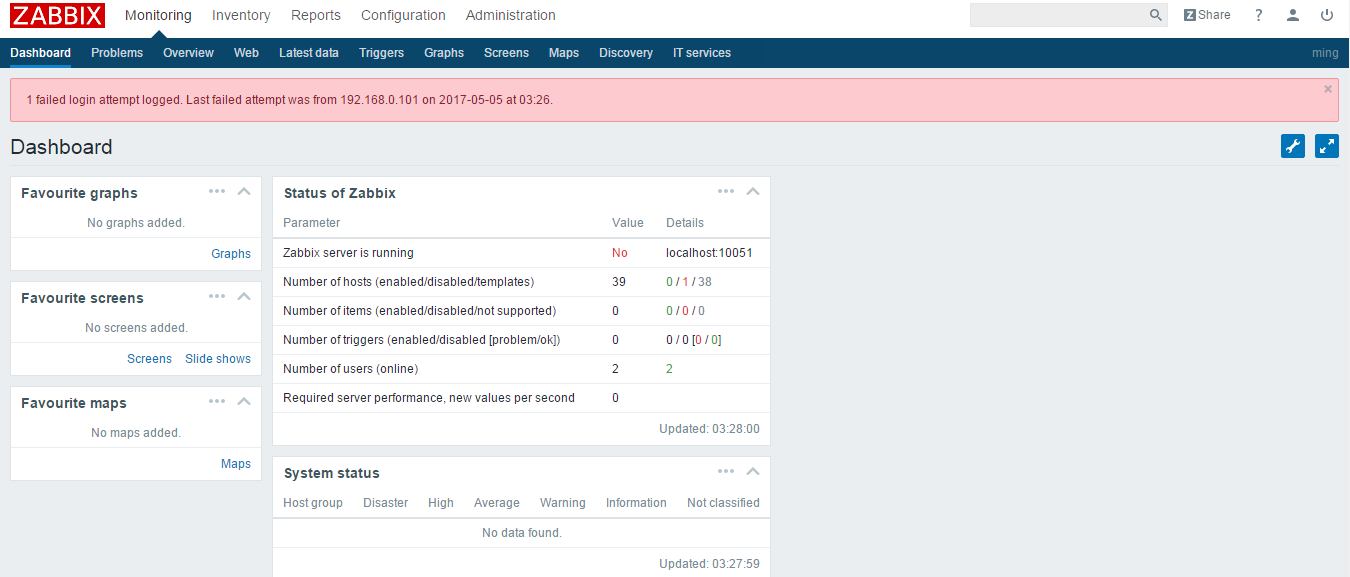Open the user profile icon

[1293, 15]
